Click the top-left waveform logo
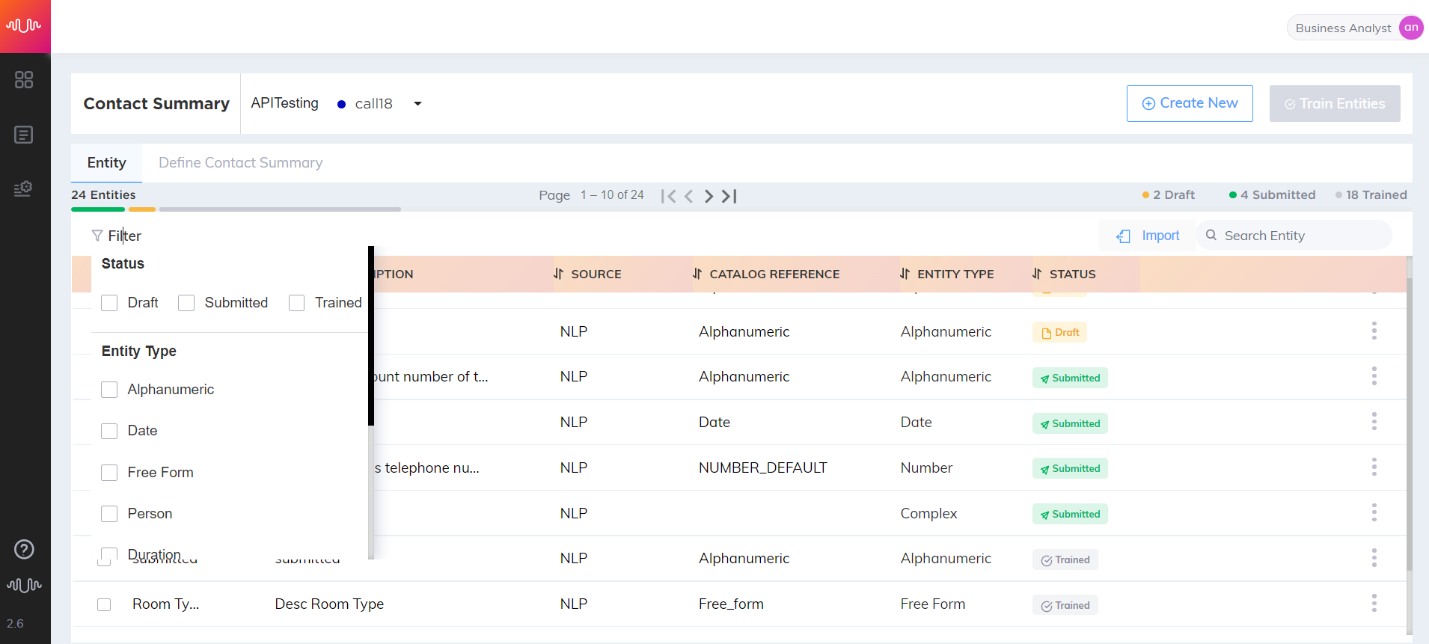Image resolution: width=1429 pixels, height=644 pixels. [25, 26]
